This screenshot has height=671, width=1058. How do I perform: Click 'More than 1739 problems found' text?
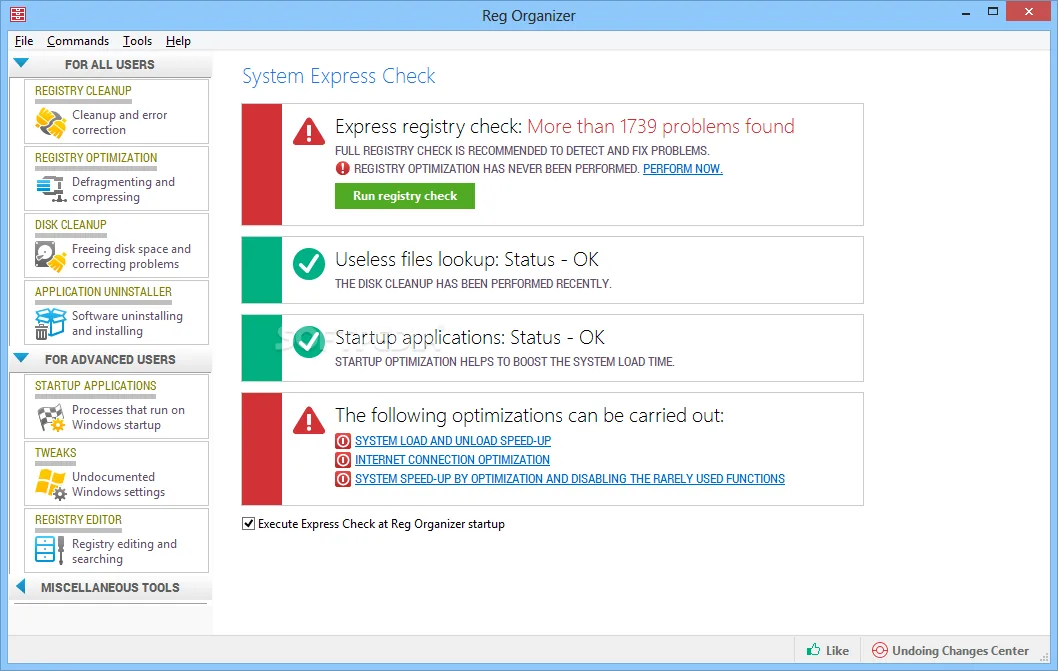pyautogui.click(x=661, y=126)
